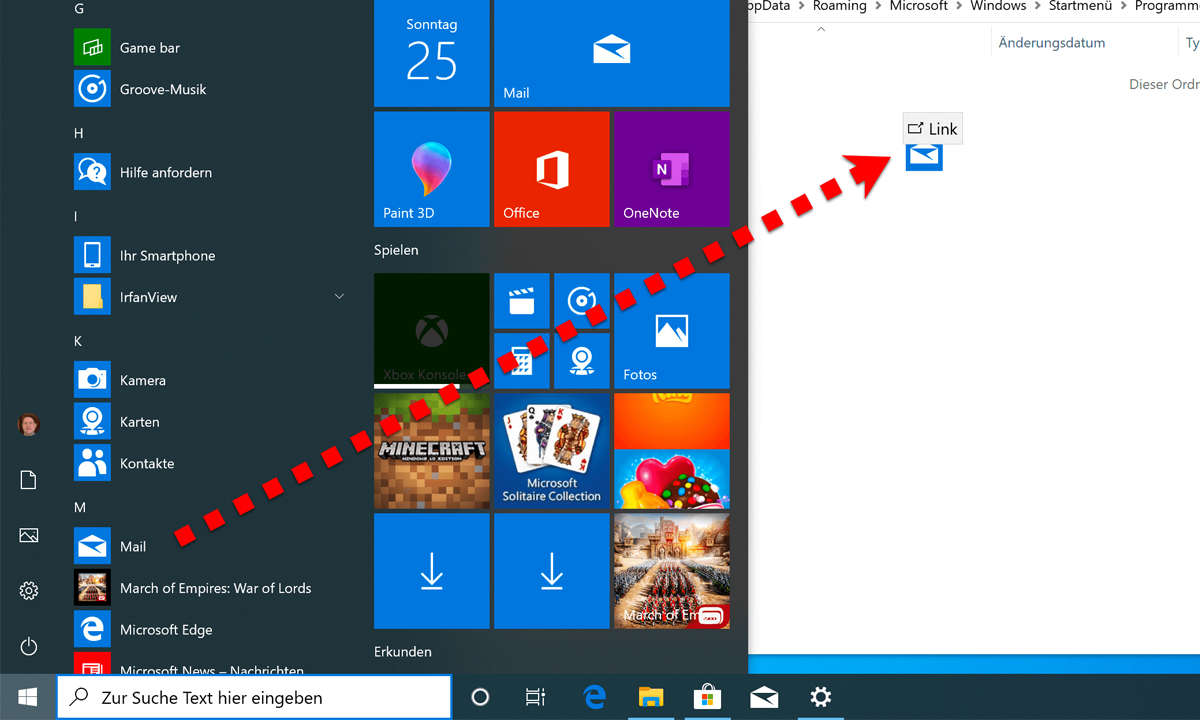
Task: Open Hilfe anfordern in the app list
Action: pyautogui.click(x=210, y=172)
